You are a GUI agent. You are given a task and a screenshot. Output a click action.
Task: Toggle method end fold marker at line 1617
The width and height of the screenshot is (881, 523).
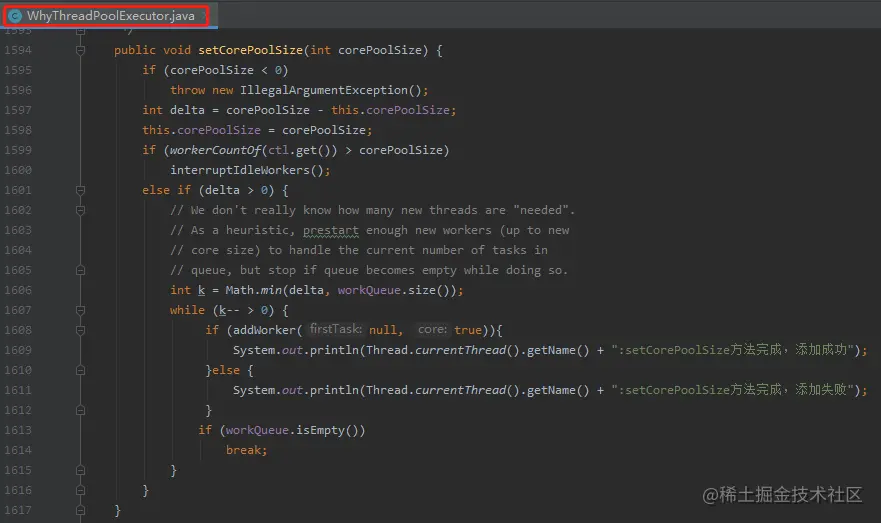coord(80,510)
